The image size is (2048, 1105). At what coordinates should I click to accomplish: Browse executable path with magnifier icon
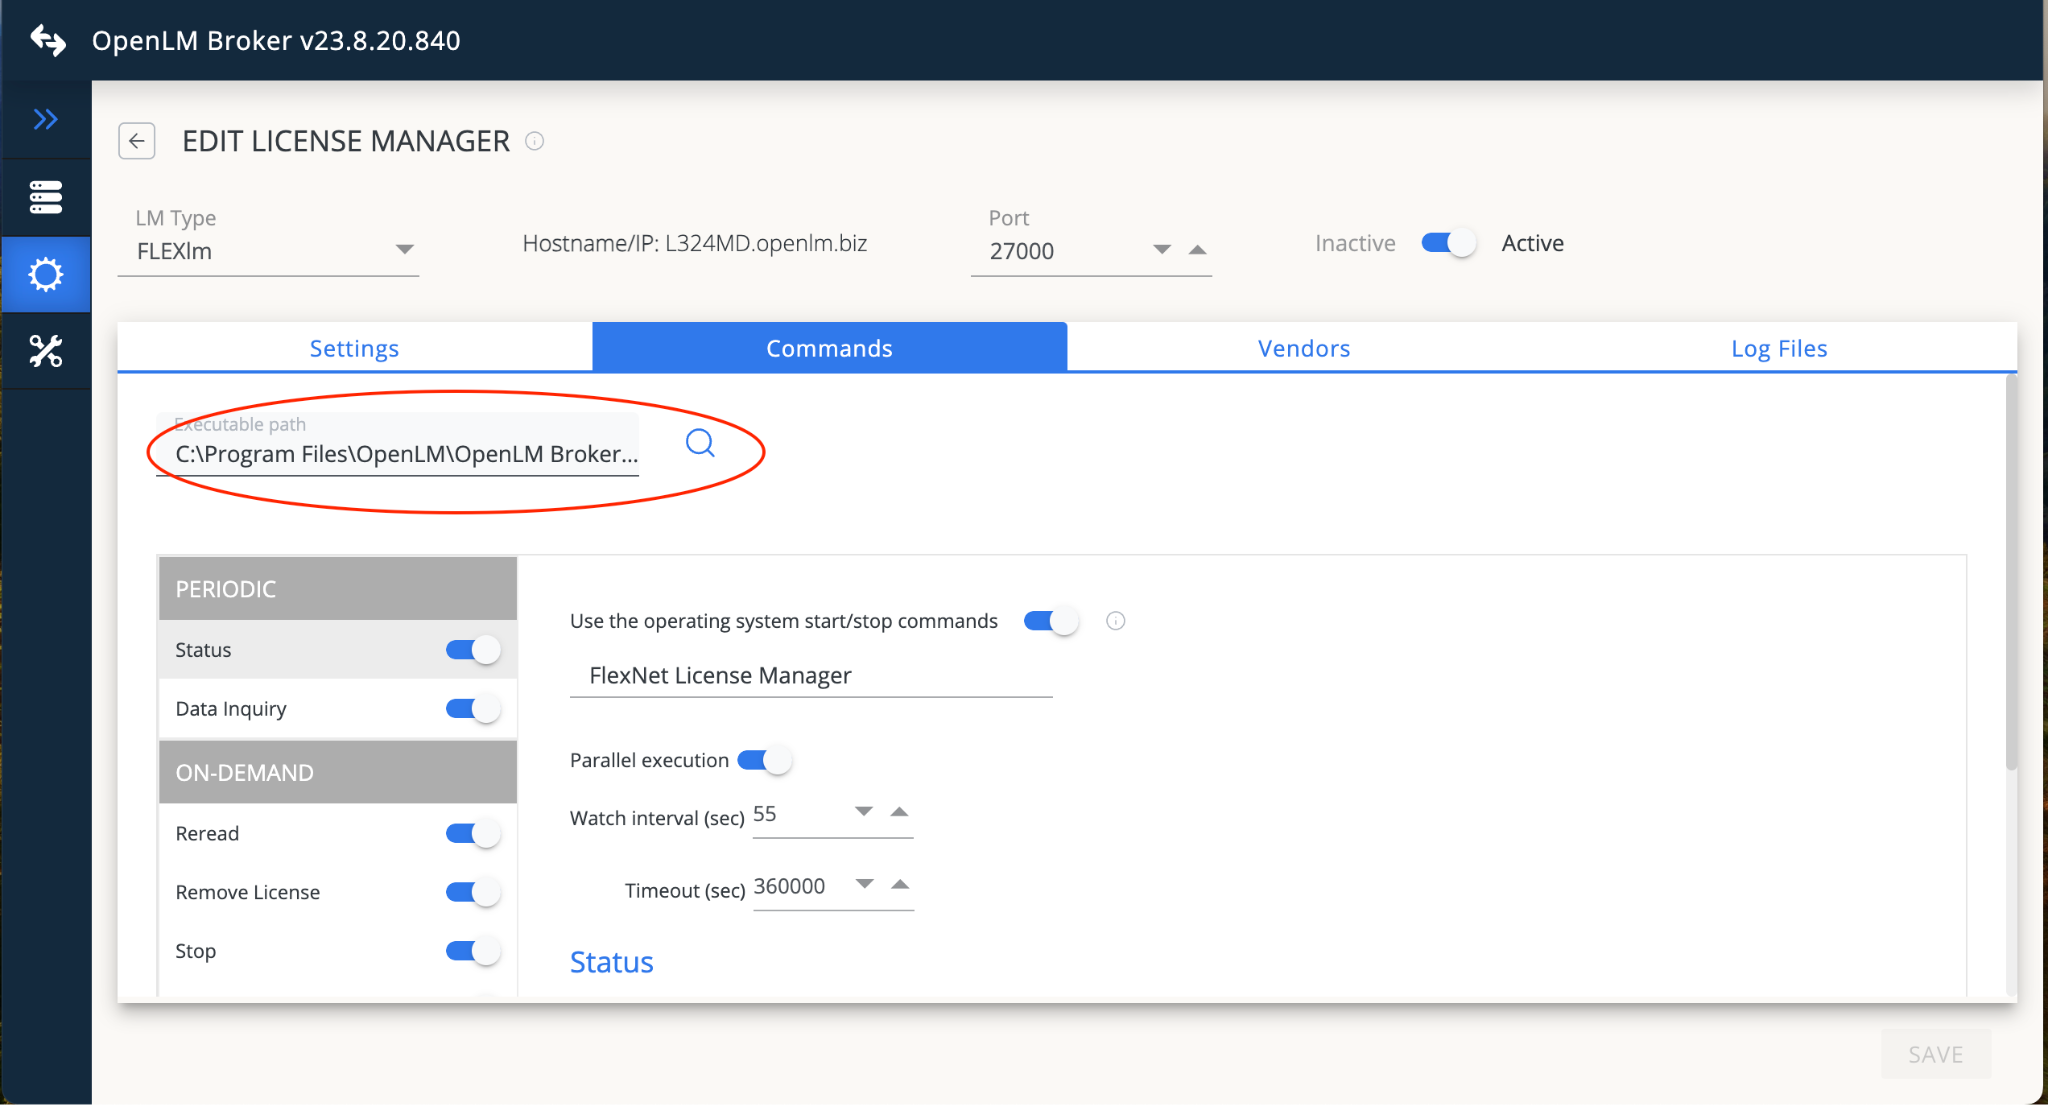(700, 443)
